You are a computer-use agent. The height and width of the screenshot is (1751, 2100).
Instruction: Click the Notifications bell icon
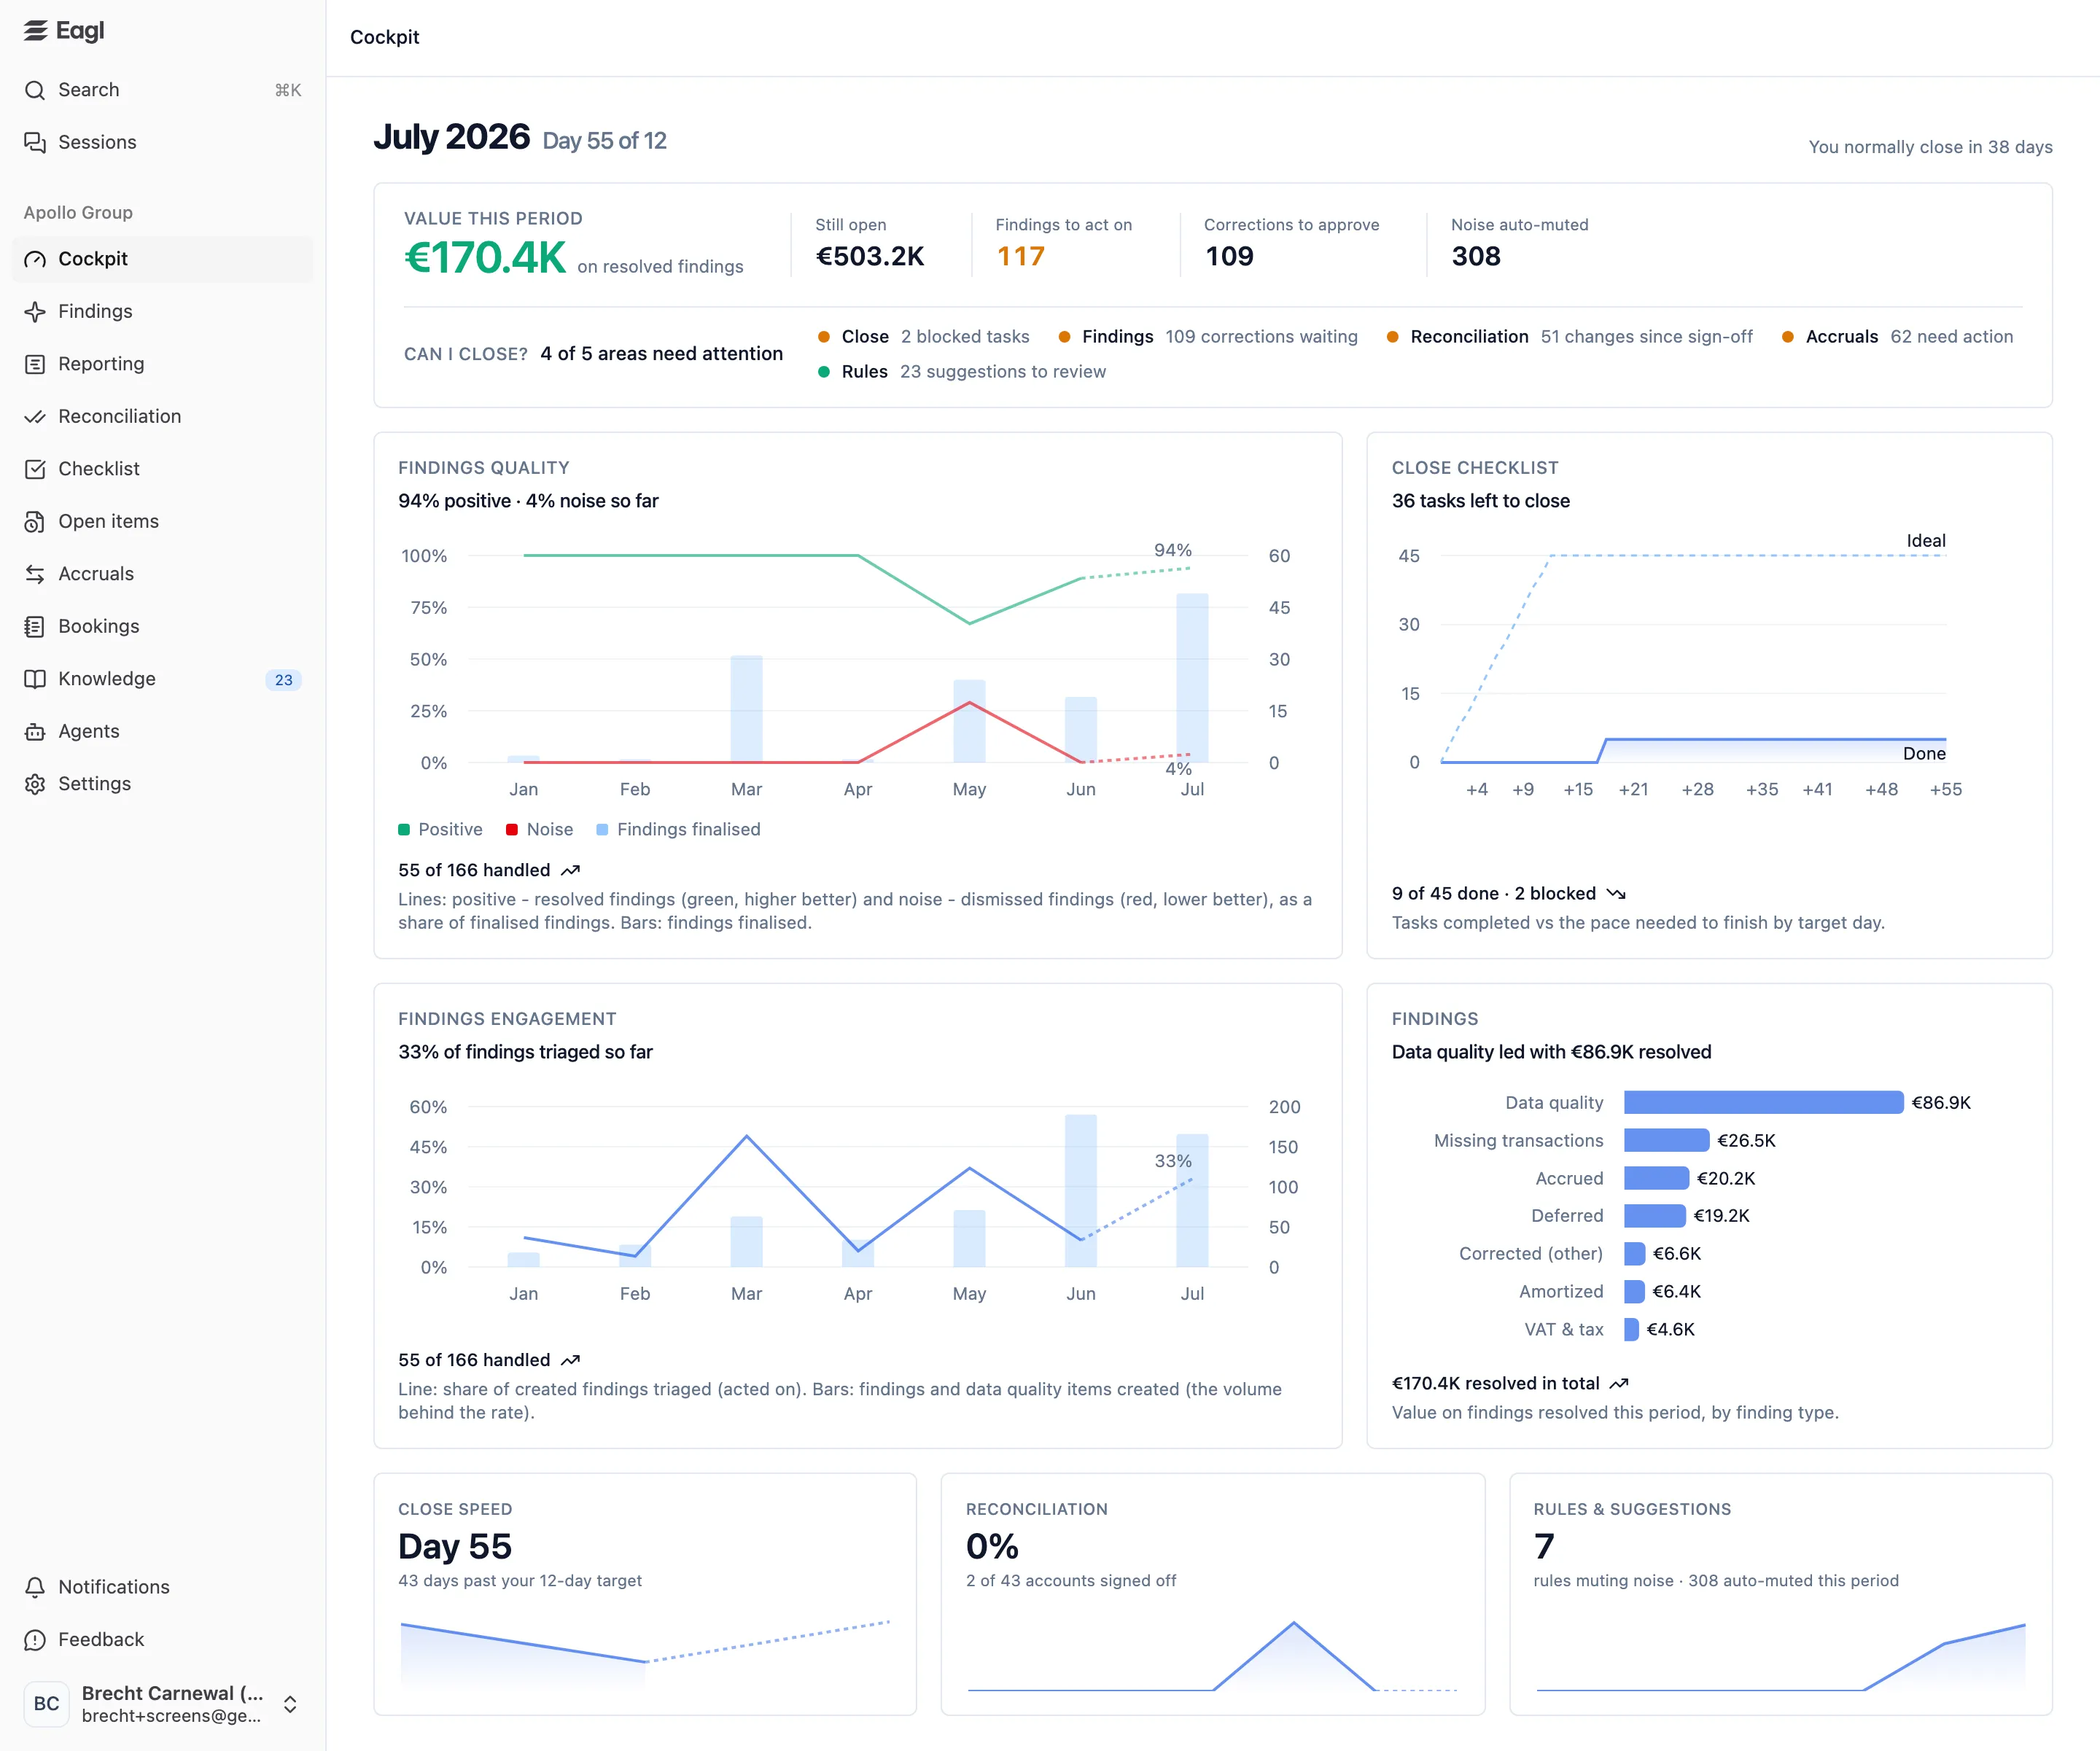click(x=35, y=1587)
